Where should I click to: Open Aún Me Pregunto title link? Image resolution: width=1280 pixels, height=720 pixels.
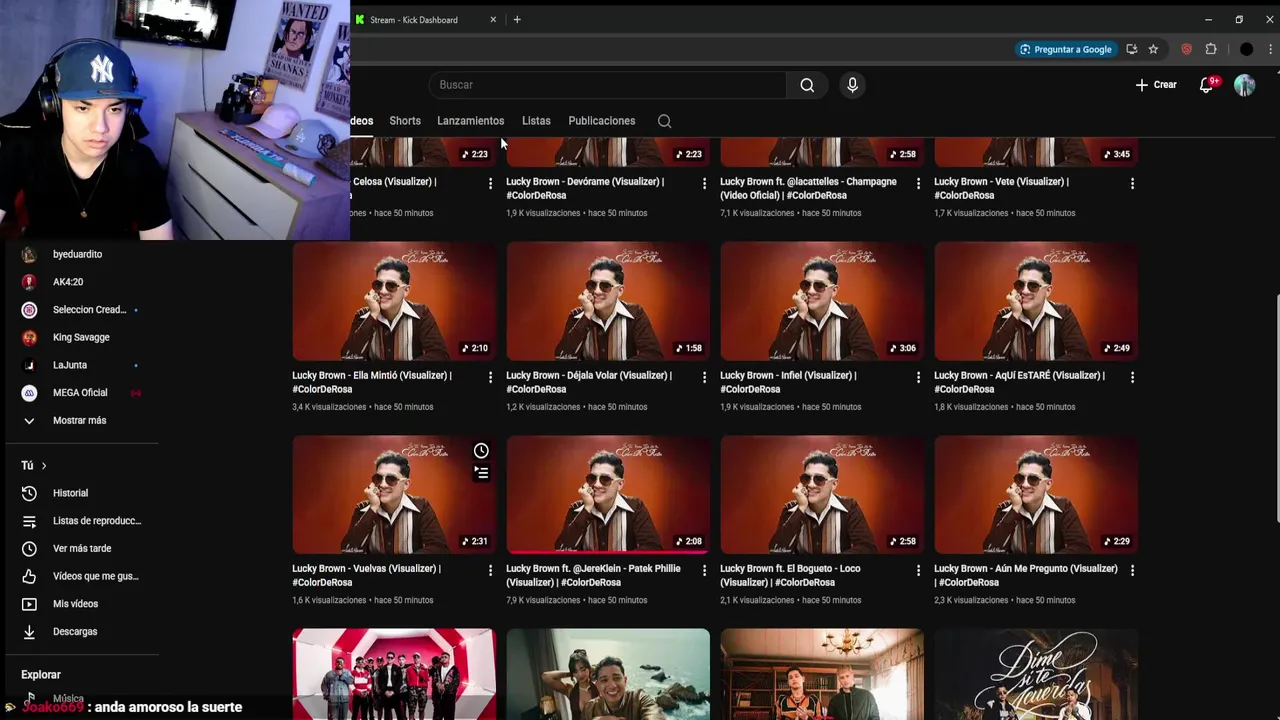pyautogui.click(x=1026, y=575)
